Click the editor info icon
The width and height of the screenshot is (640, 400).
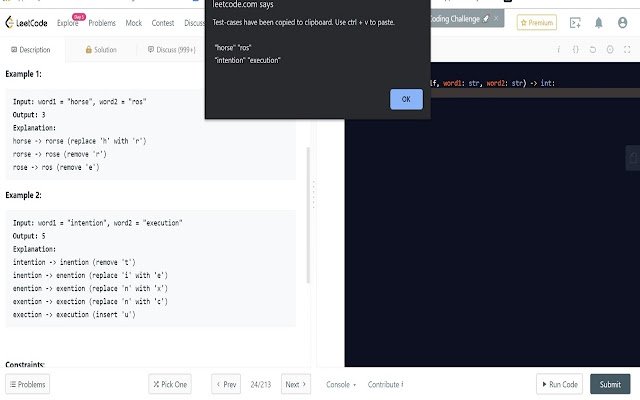click(x=558, y=50)
